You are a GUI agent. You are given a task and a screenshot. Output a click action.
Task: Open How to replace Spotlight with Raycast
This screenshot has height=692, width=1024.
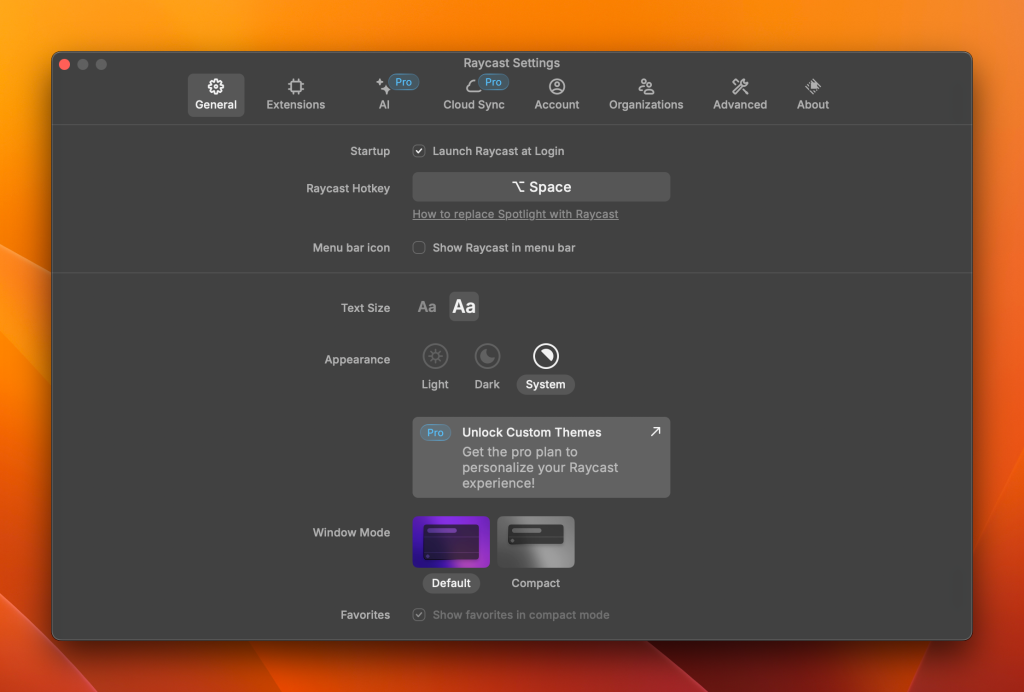coord(515,214)
